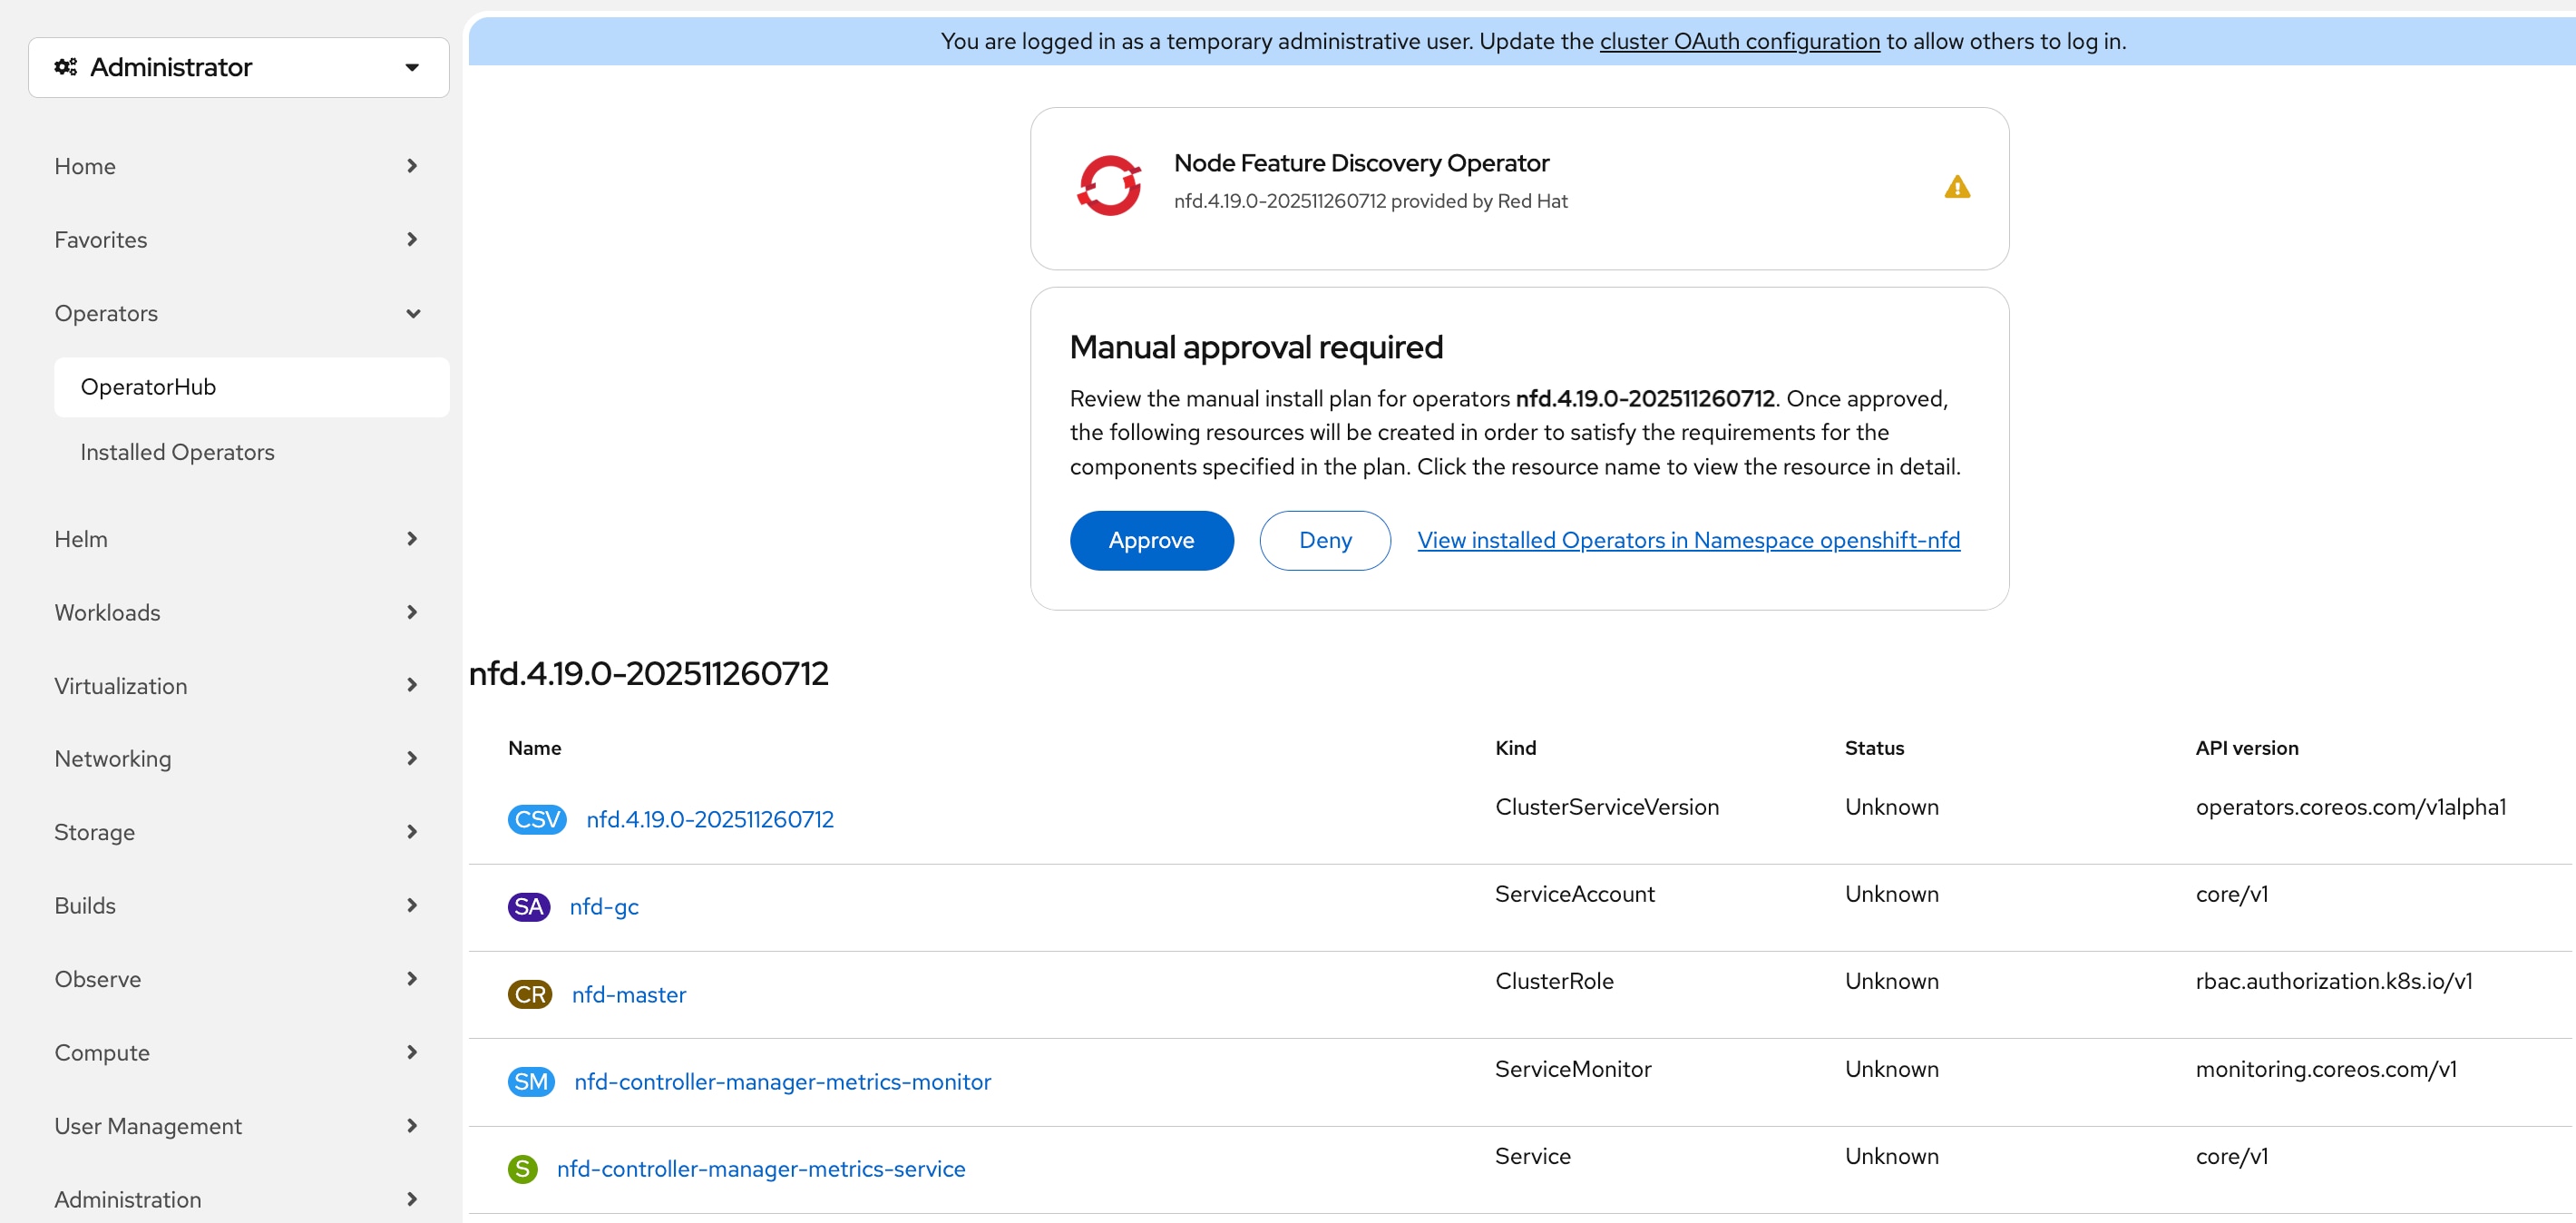Collapse the Operators navigation section
2576x1223 pixels.
(x=238, y=313)
